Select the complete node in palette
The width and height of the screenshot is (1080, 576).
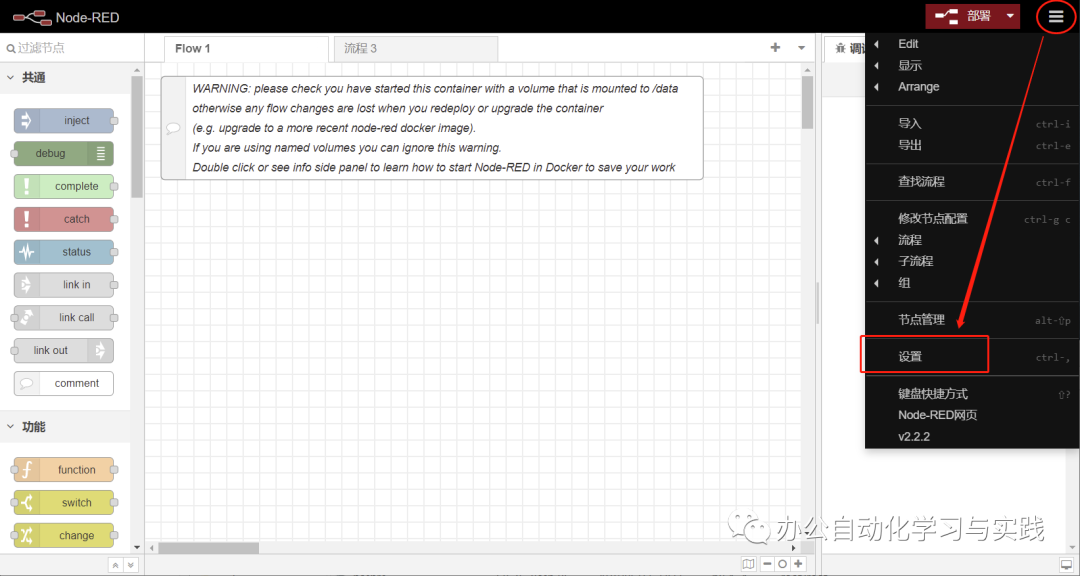tap(64, 186)
